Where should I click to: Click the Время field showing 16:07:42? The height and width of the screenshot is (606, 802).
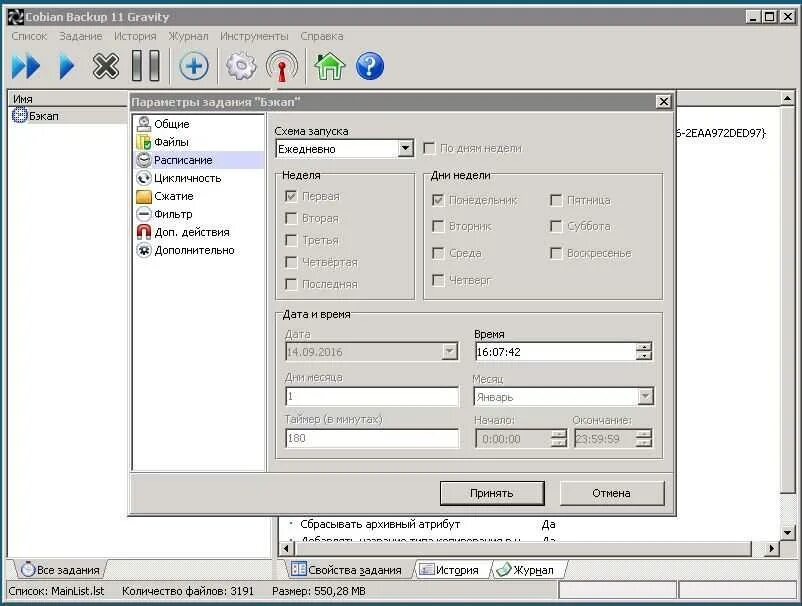click(556, 352)
